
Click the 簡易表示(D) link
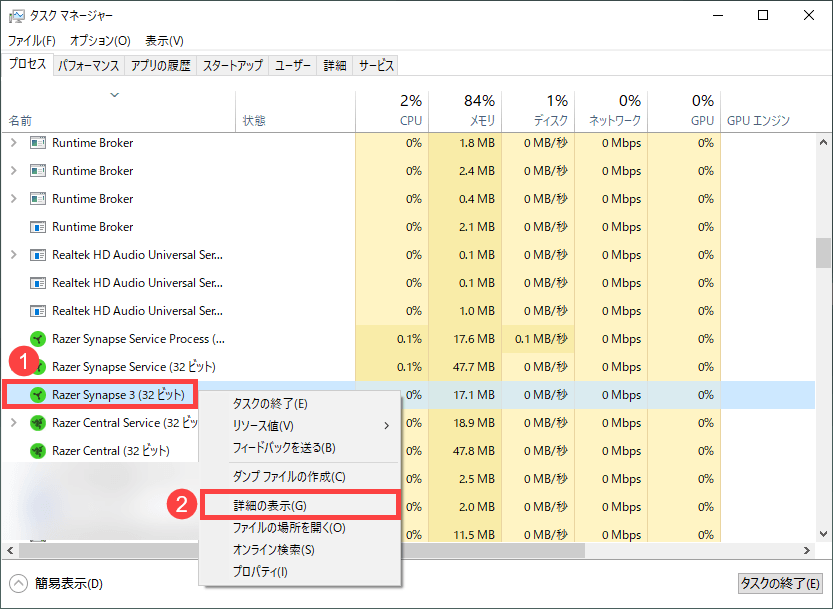point(69,583)
